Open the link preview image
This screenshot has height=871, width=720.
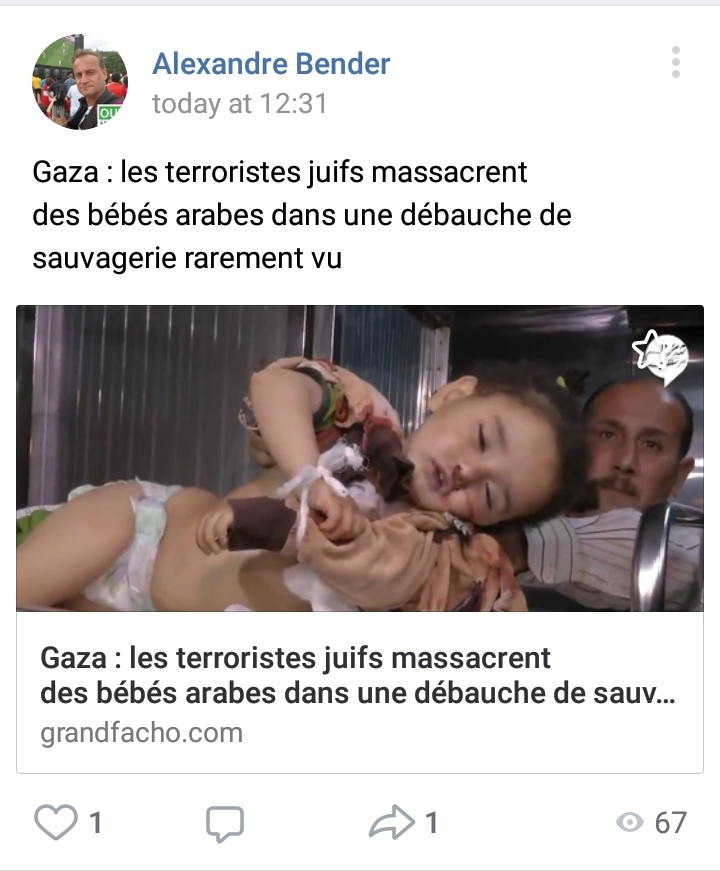tap(360, 458)
